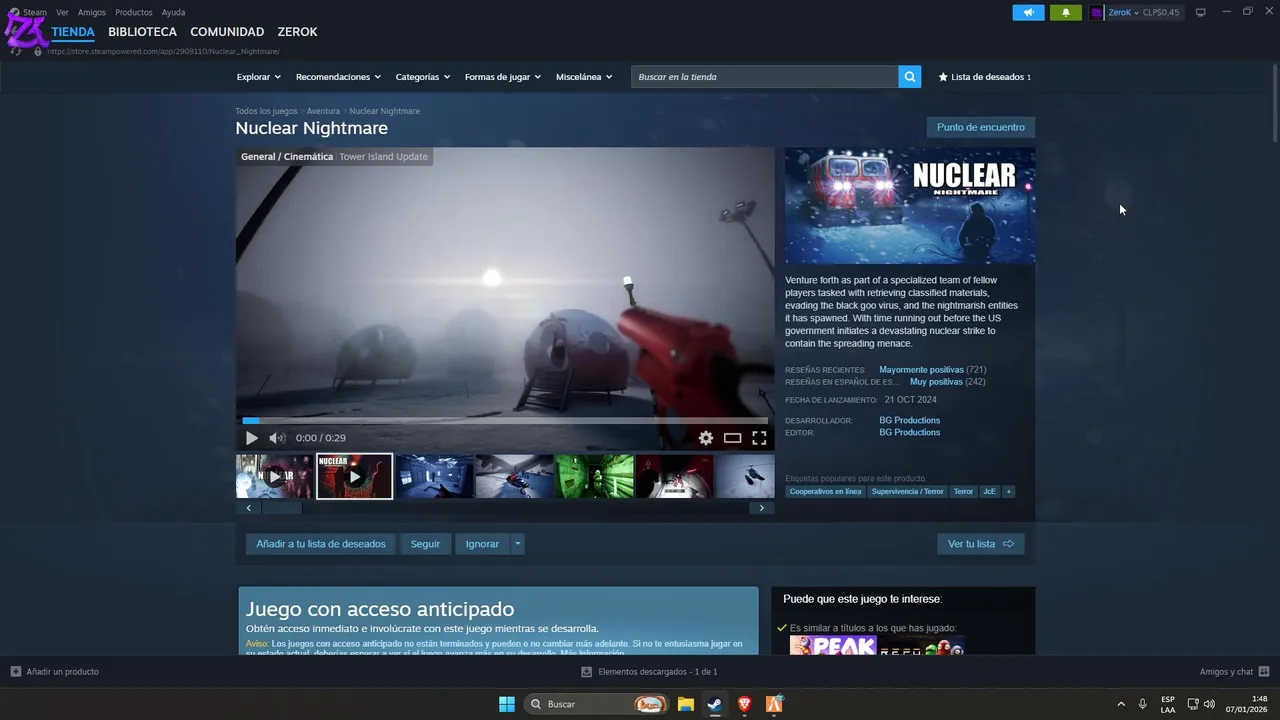Click the store search magnifier button
The width and height of the screenshot is (1280, 720).
click(909, 77)
